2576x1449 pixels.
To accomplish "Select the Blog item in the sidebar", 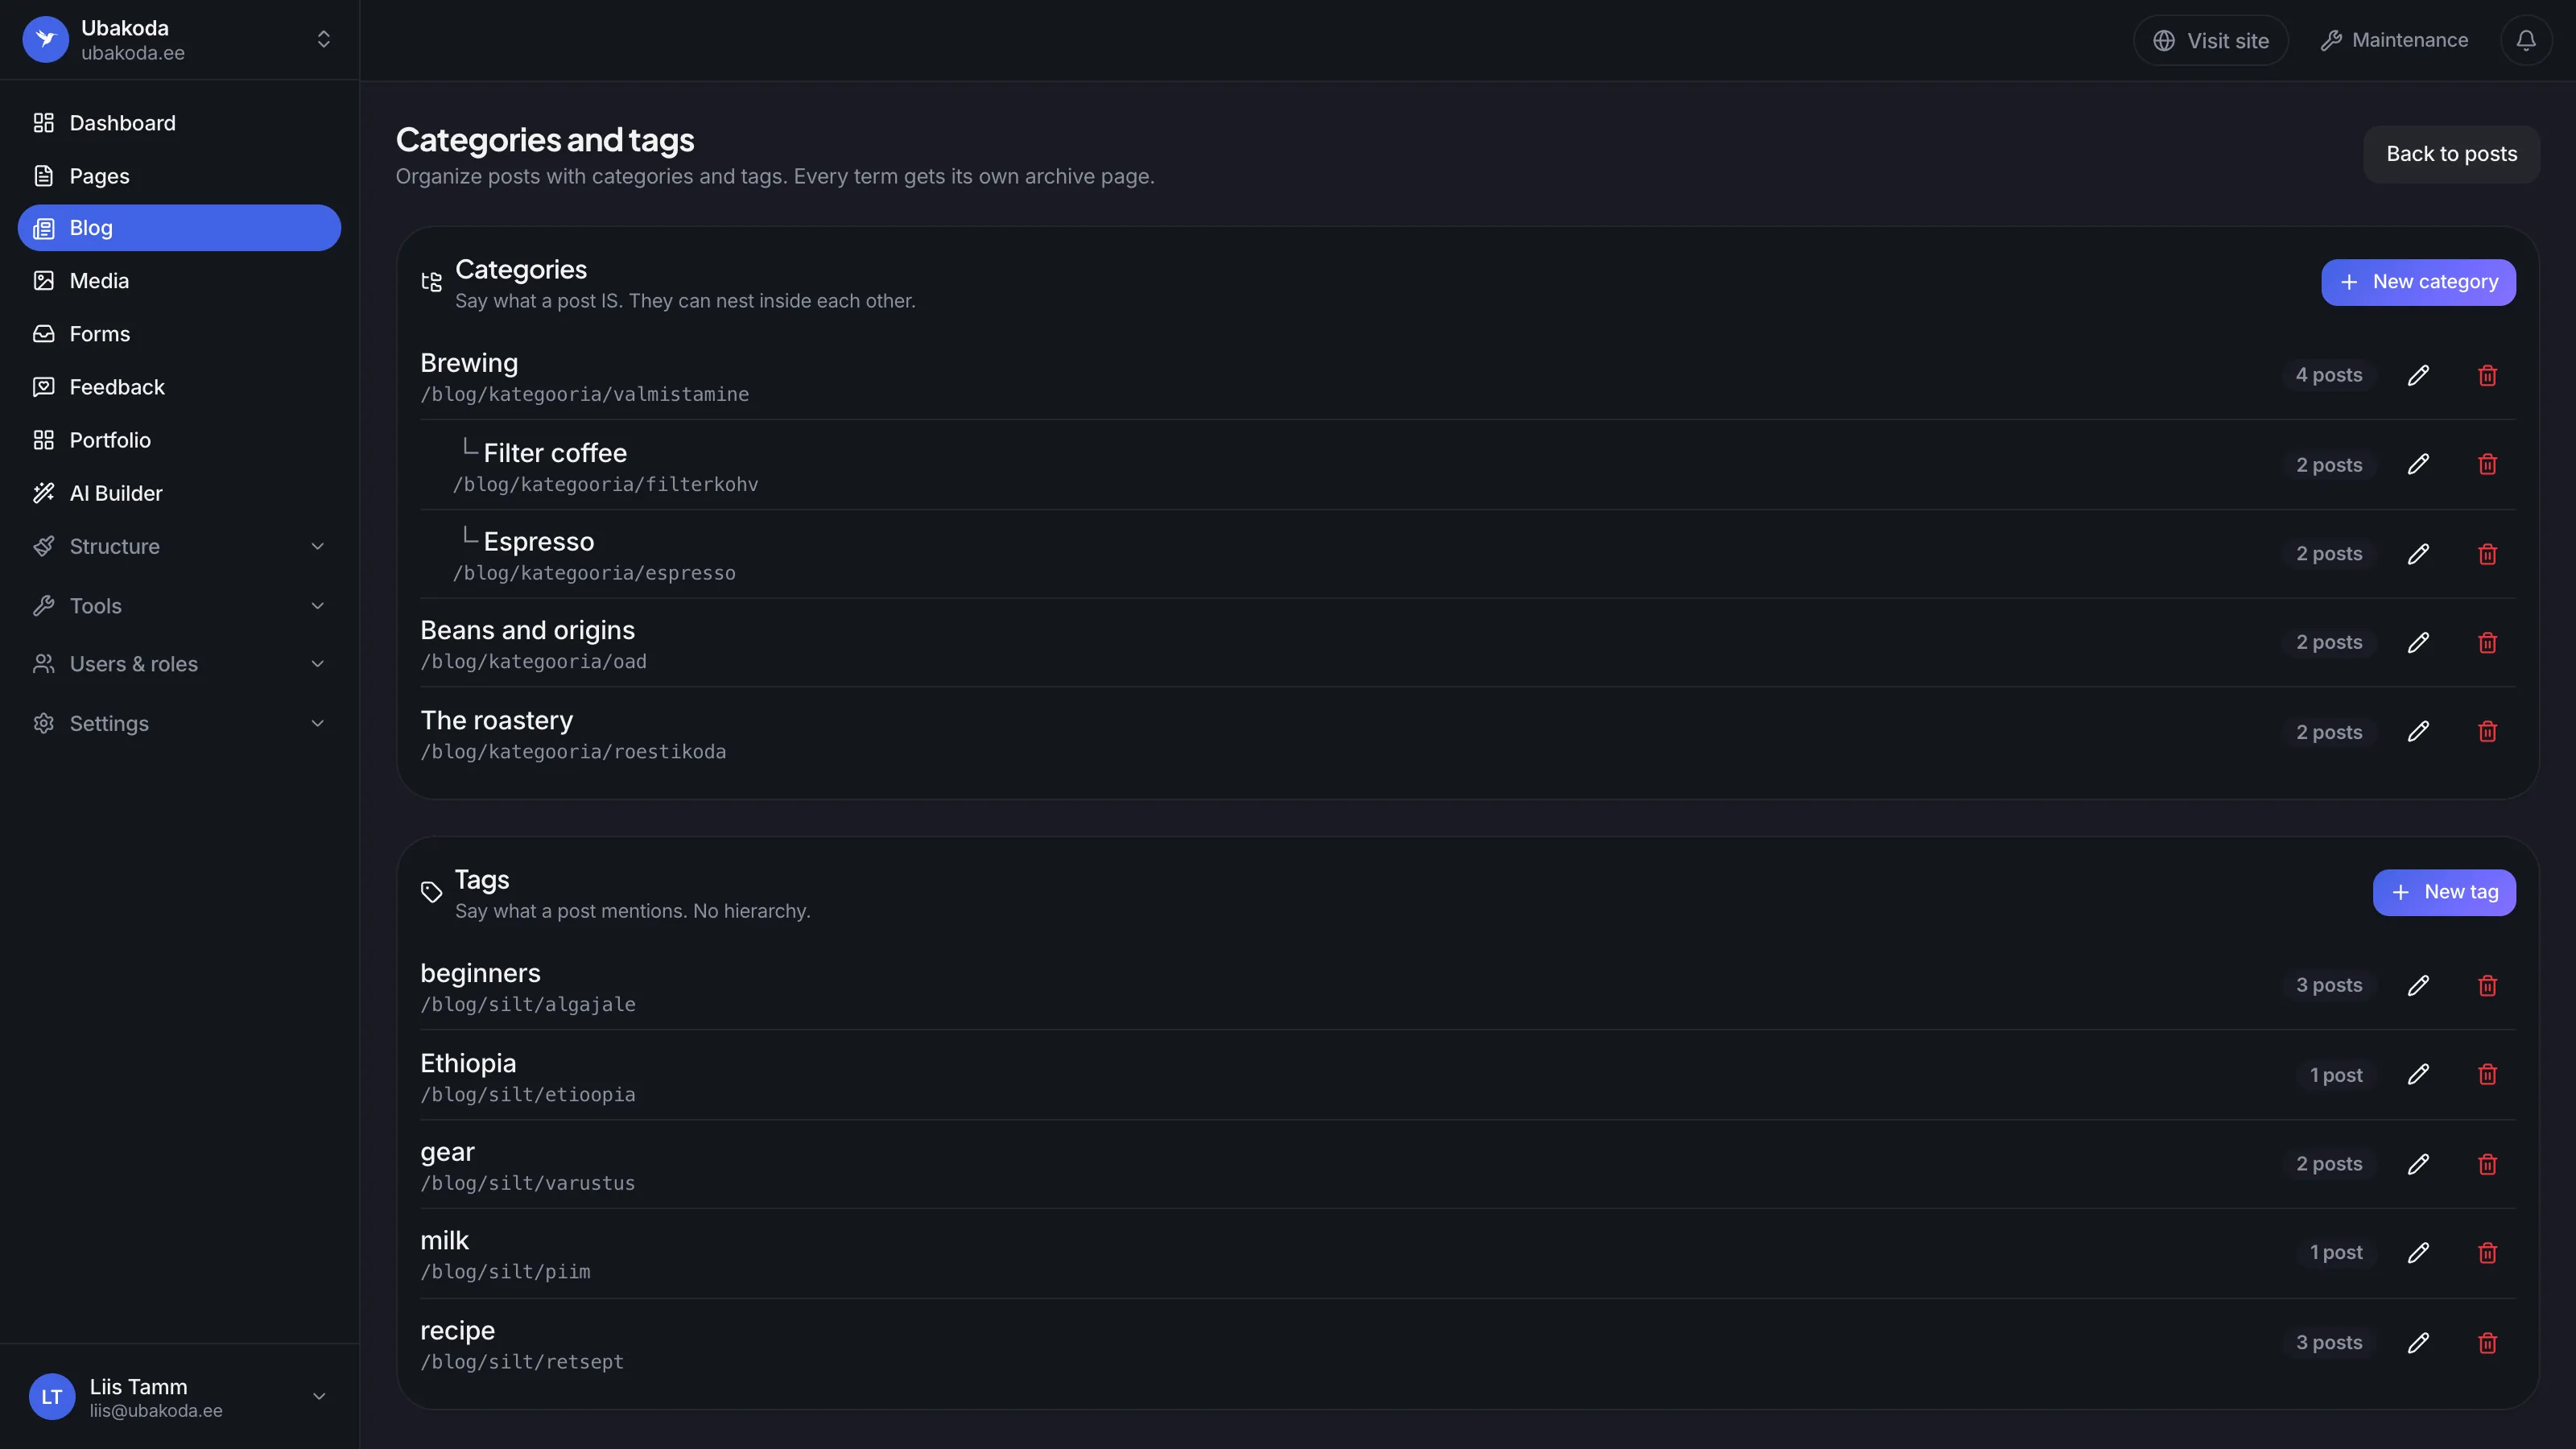I will point(179,228).
